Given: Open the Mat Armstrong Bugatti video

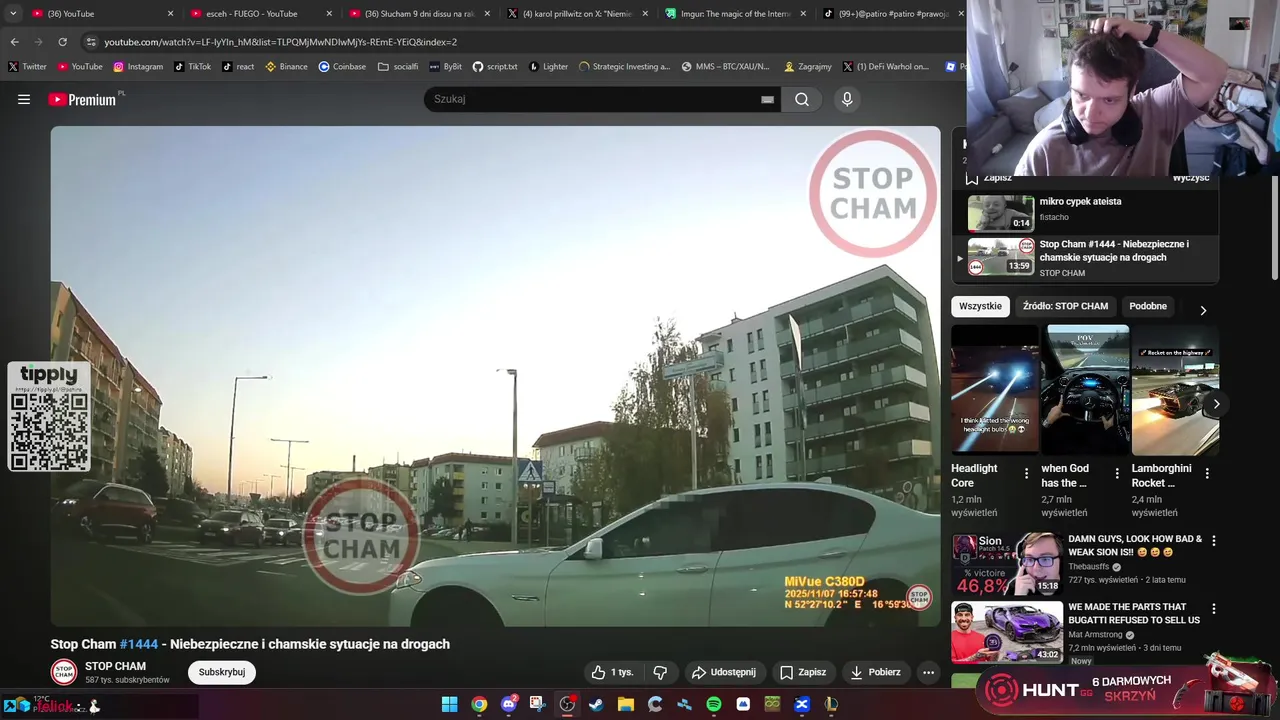Looking at the screenshot, I should [1007, 632].
